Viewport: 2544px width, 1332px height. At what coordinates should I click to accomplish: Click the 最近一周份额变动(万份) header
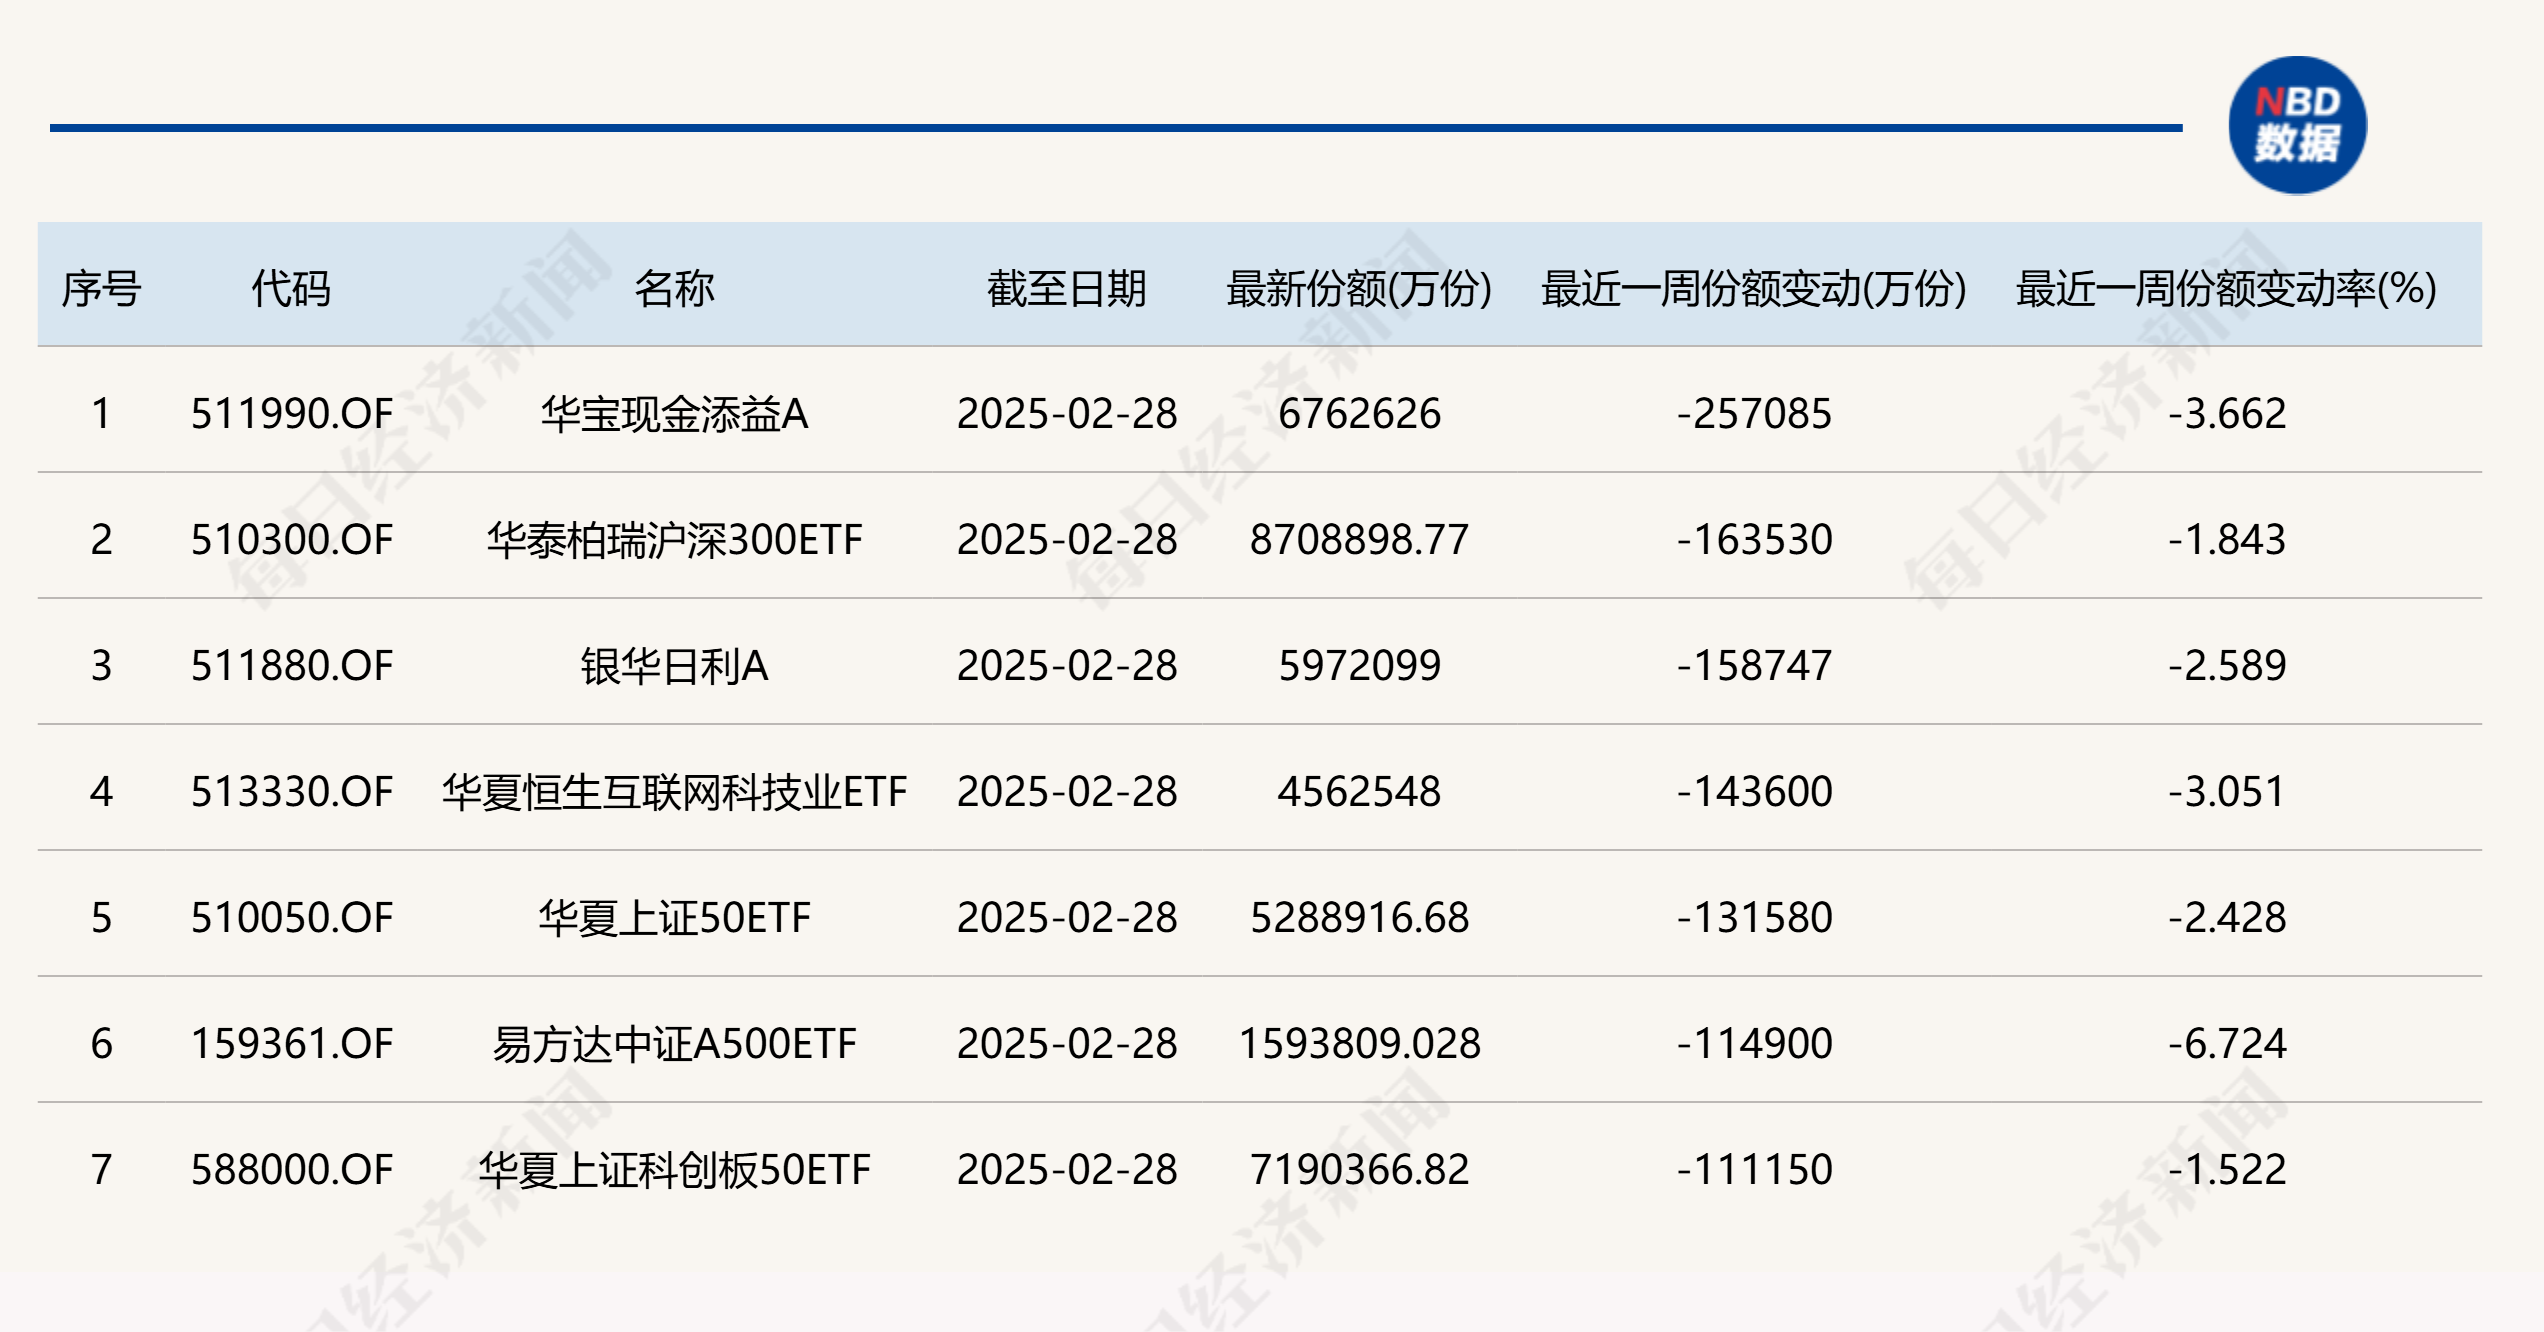point(1754,289)
